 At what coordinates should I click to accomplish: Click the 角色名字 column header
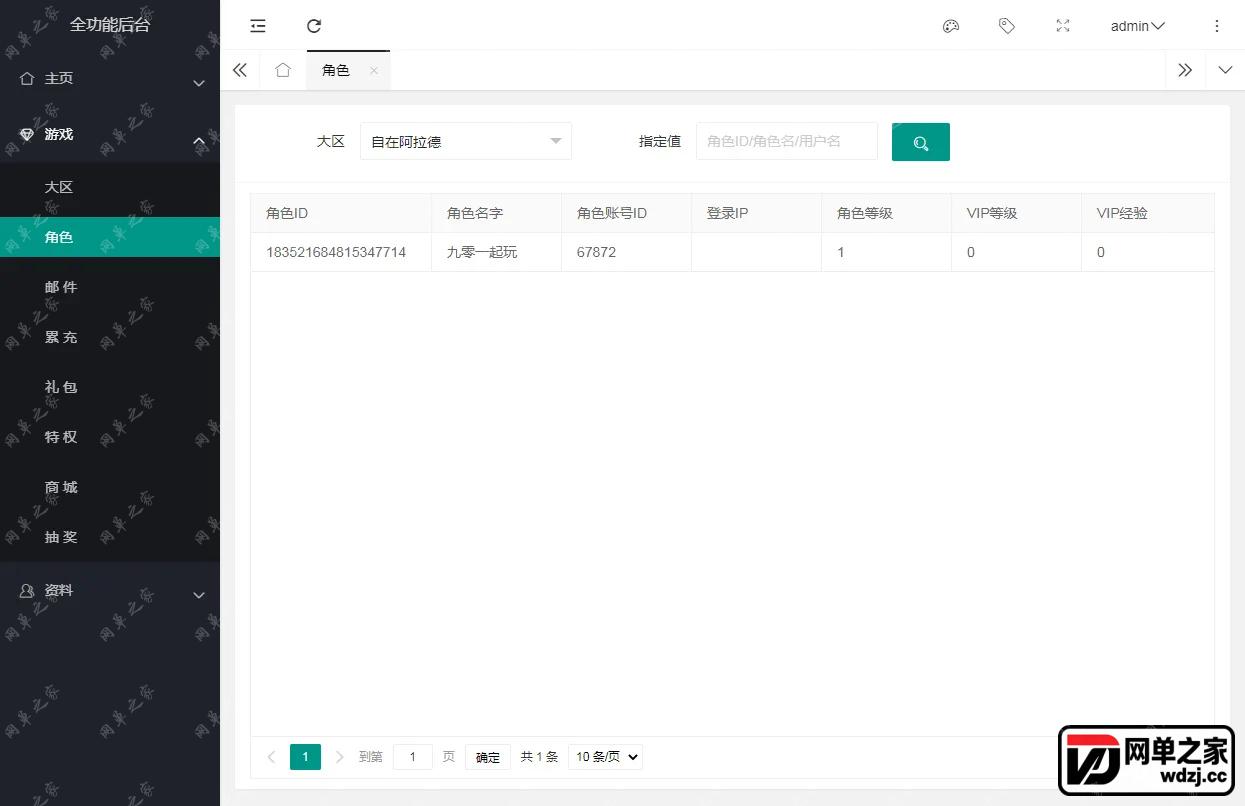[x=496, y=213]
